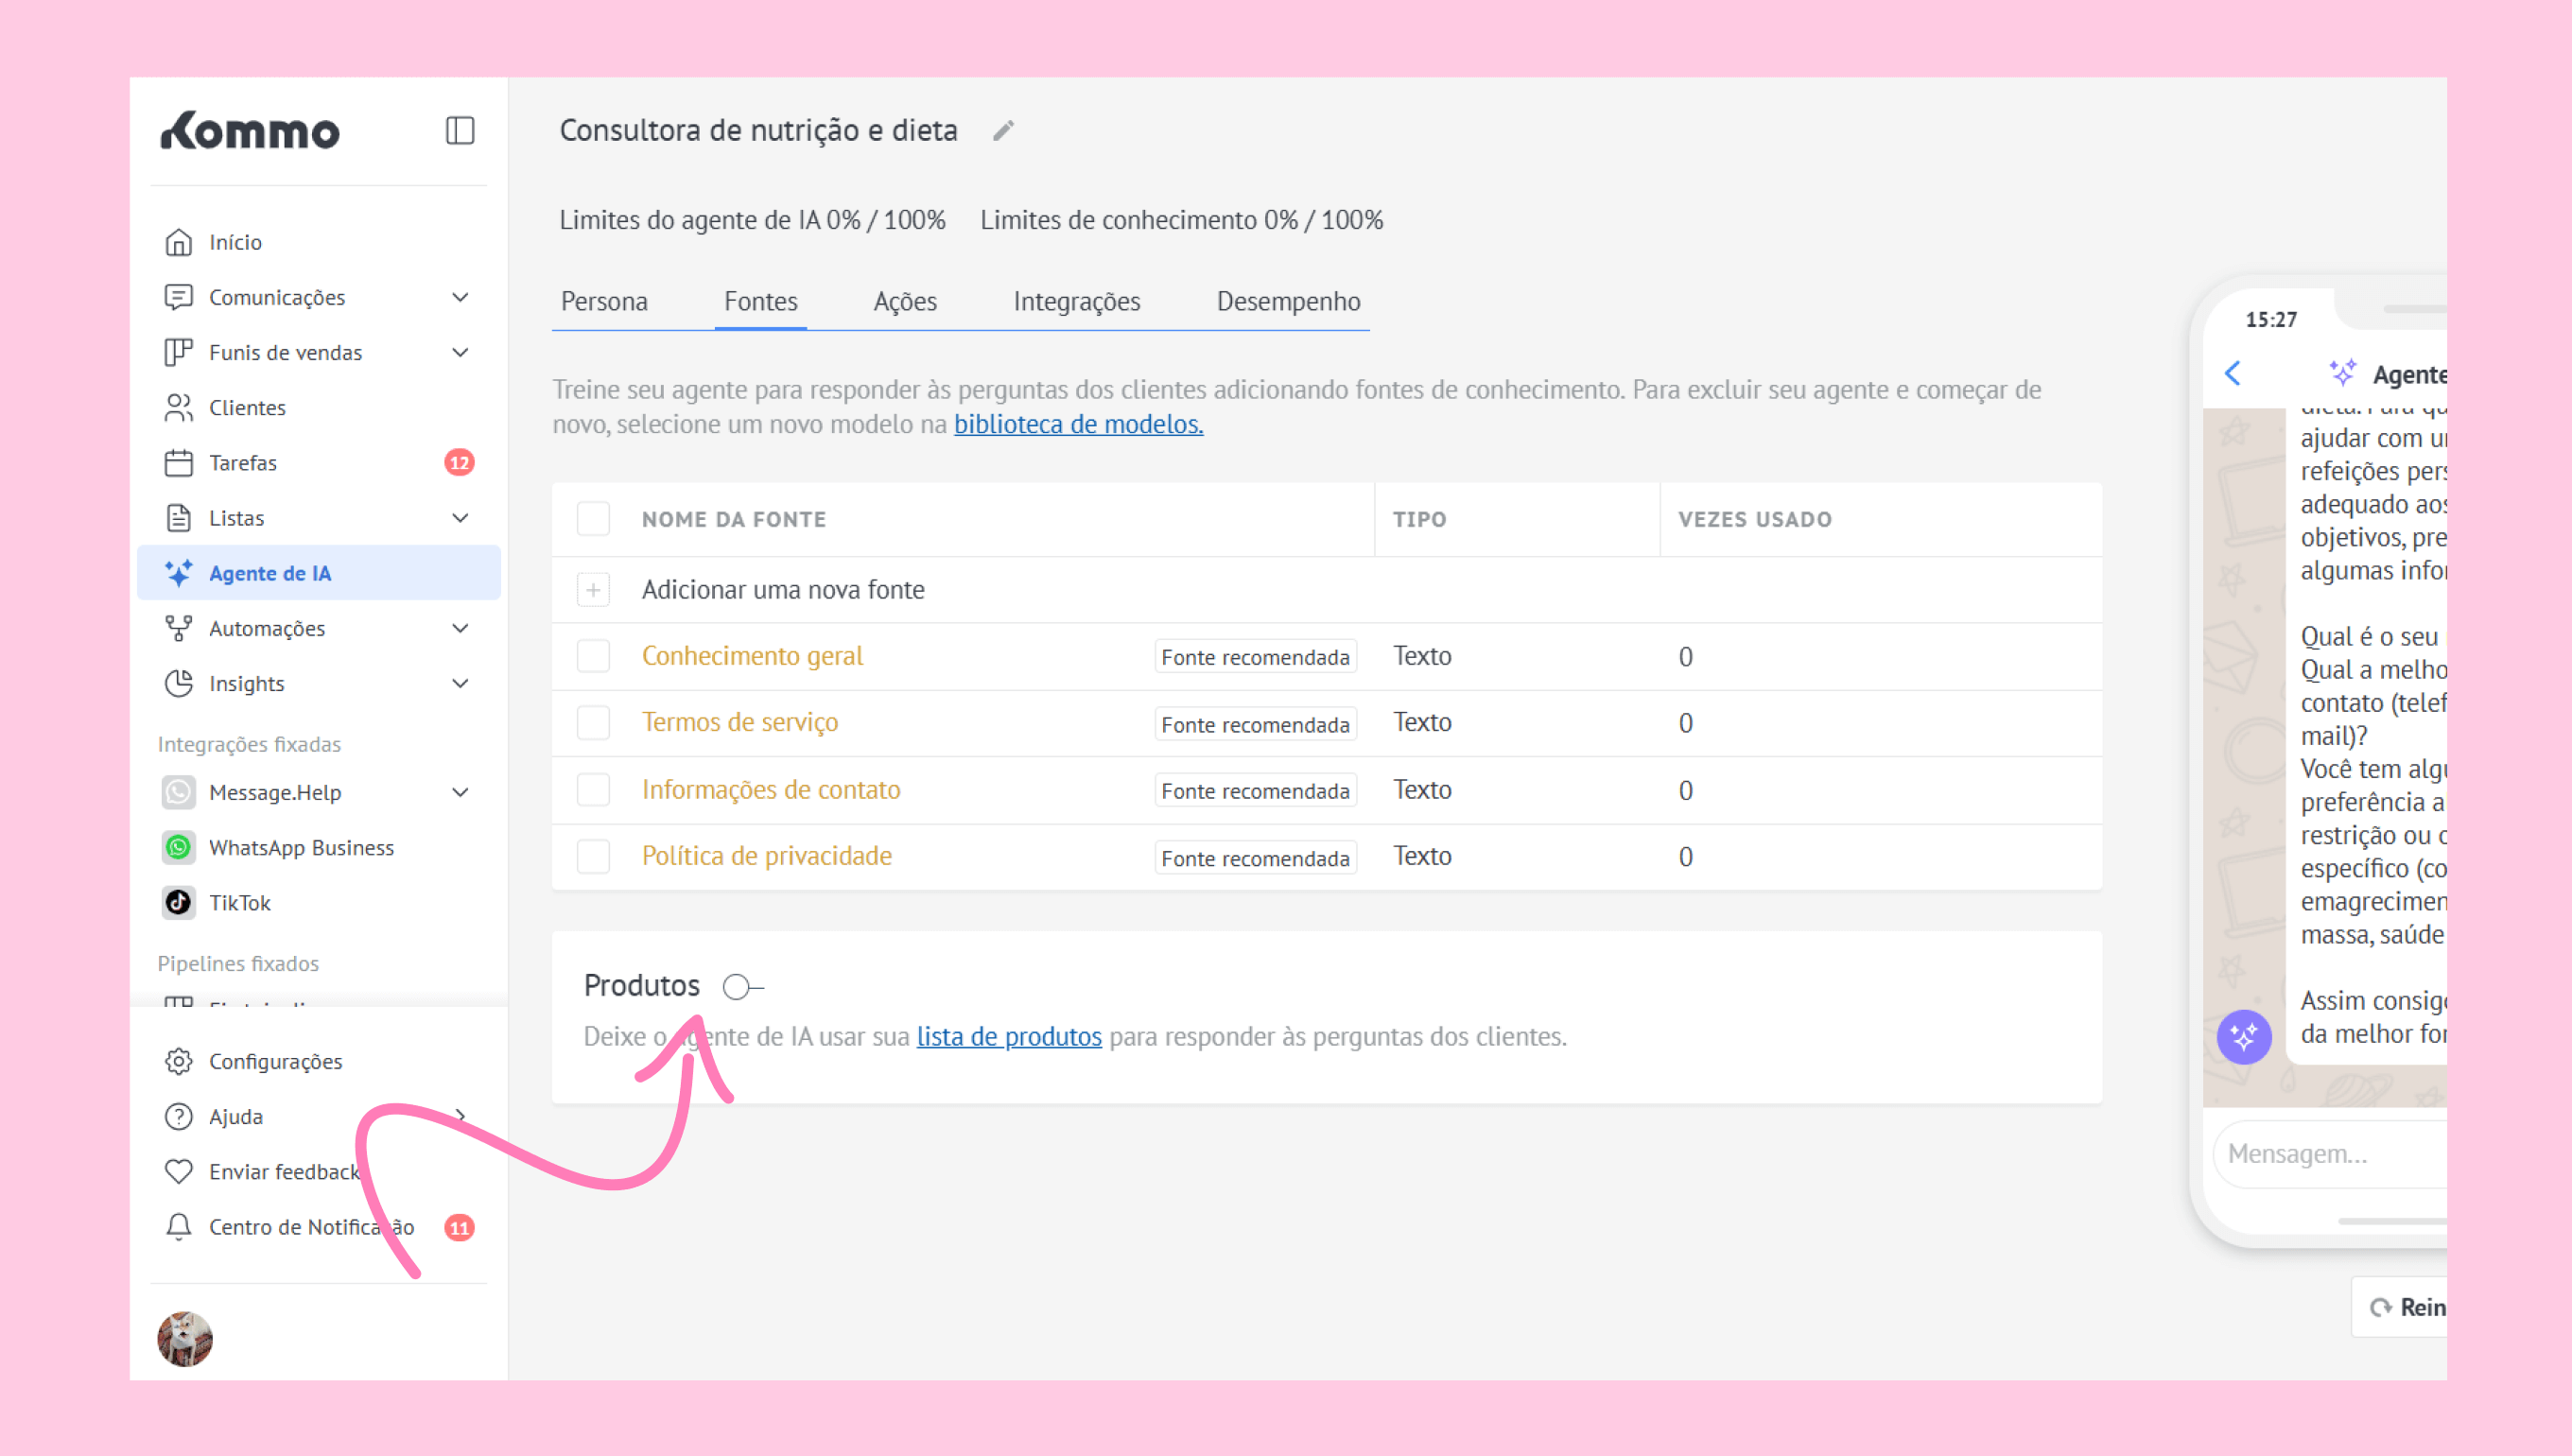The height and width of the screenshot is (1456, 2572).
Task: Click the pencil icon to rename the agent
Action: [1003, 131]
